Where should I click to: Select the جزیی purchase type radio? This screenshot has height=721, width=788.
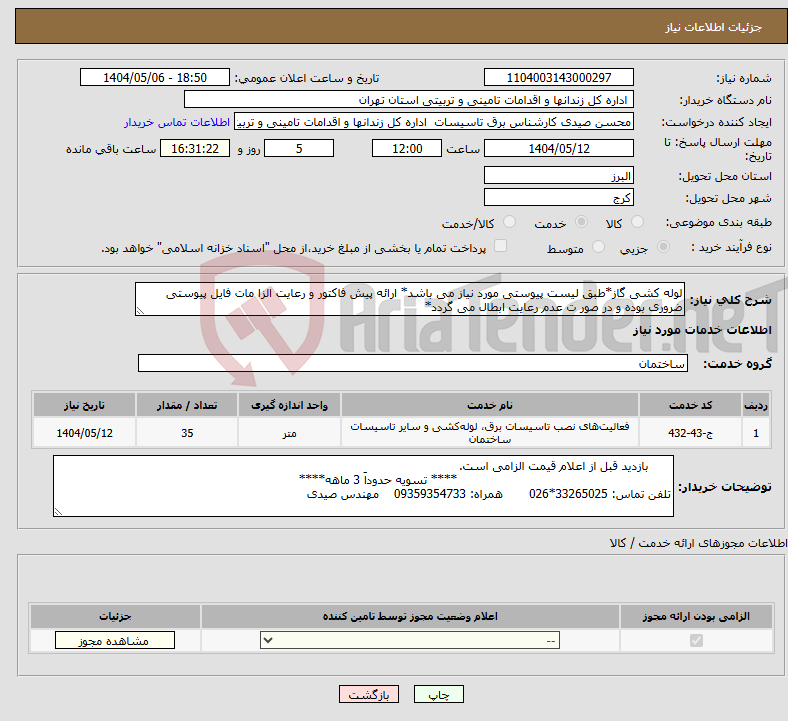(x=663, y=247)
